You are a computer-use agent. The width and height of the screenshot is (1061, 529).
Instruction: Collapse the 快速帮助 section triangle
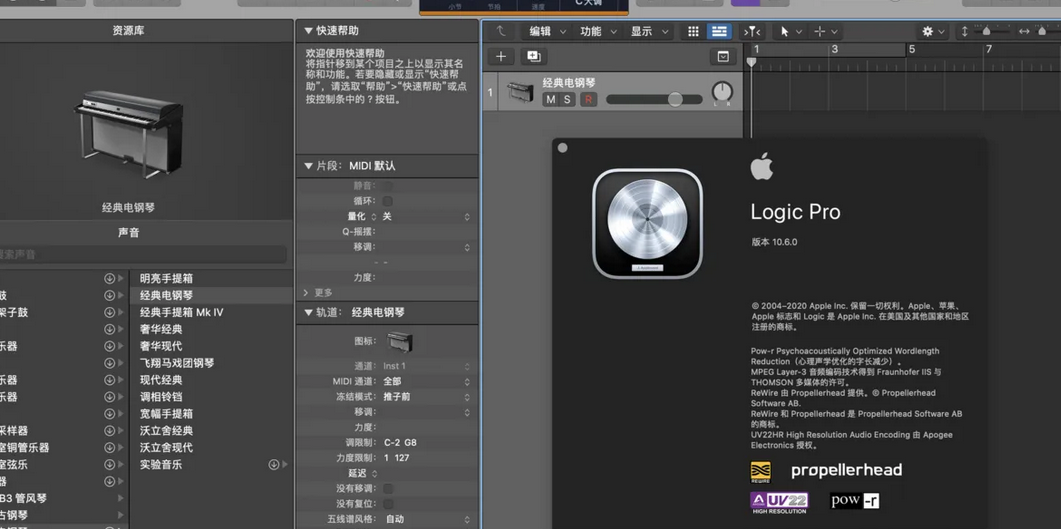coord(308,31)
